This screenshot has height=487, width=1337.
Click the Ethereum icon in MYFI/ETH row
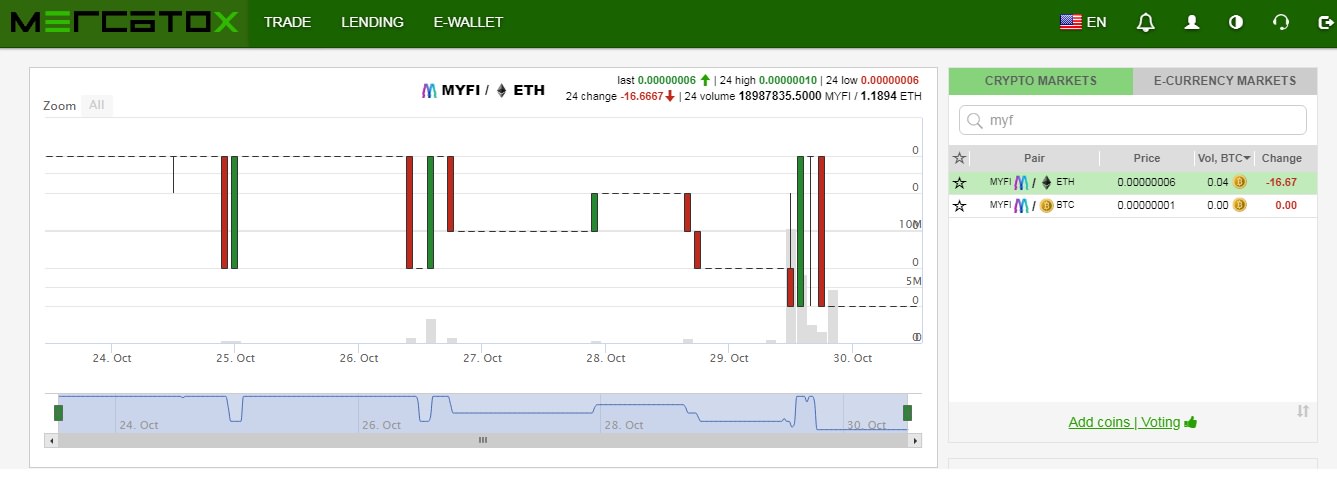1047,183
